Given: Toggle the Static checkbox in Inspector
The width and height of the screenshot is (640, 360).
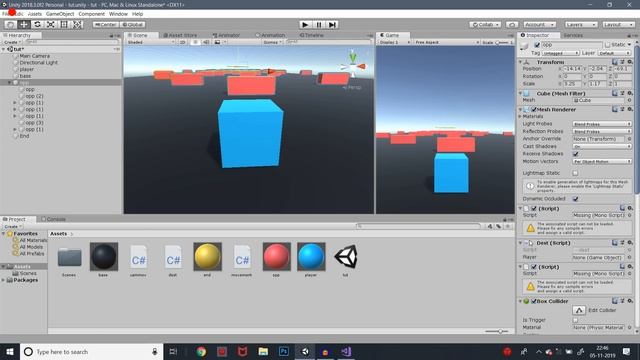Looking at the screenshot, I should pos(607,45).
